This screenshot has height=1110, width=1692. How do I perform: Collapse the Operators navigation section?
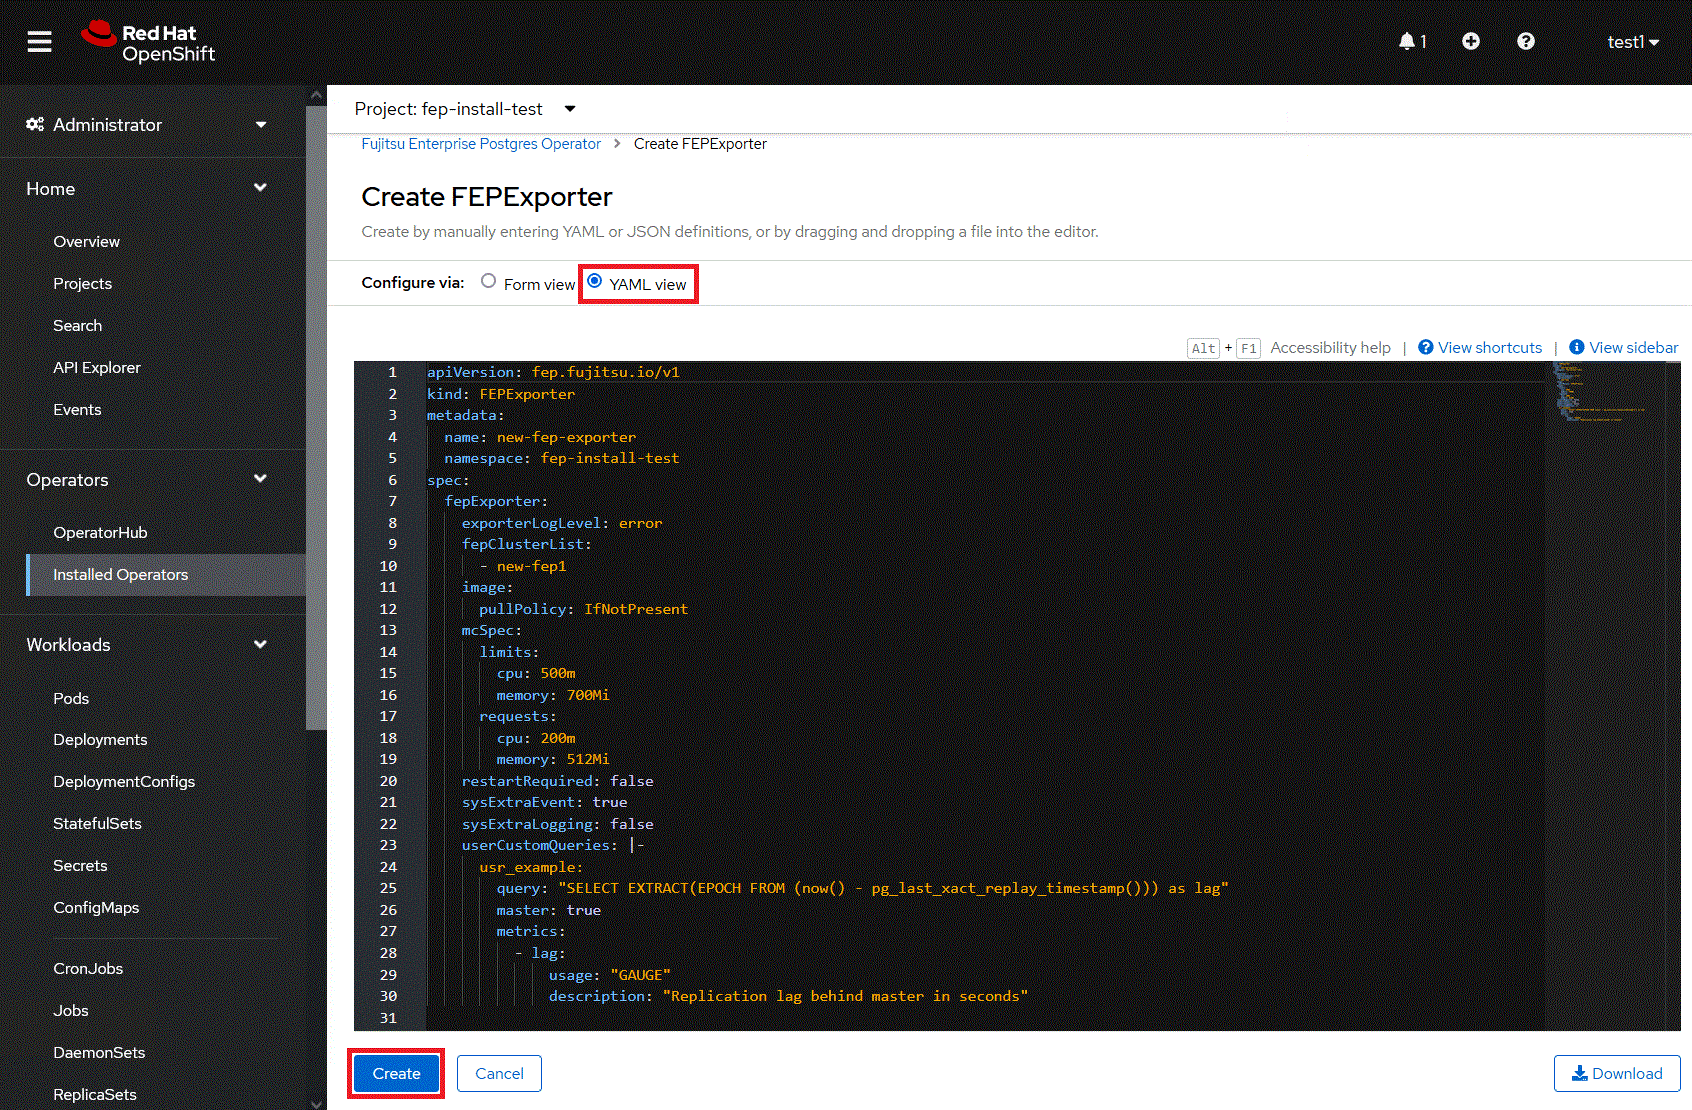(260, 480)
